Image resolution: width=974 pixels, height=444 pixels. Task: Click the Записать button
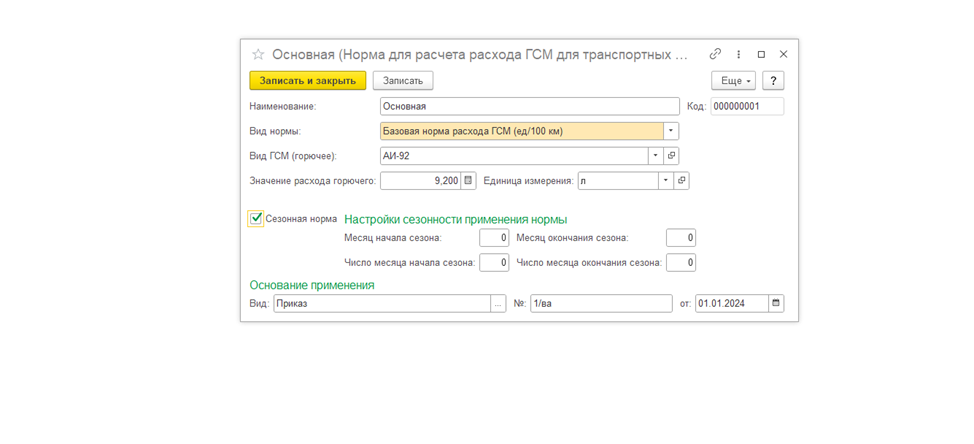tap(403, 81)
